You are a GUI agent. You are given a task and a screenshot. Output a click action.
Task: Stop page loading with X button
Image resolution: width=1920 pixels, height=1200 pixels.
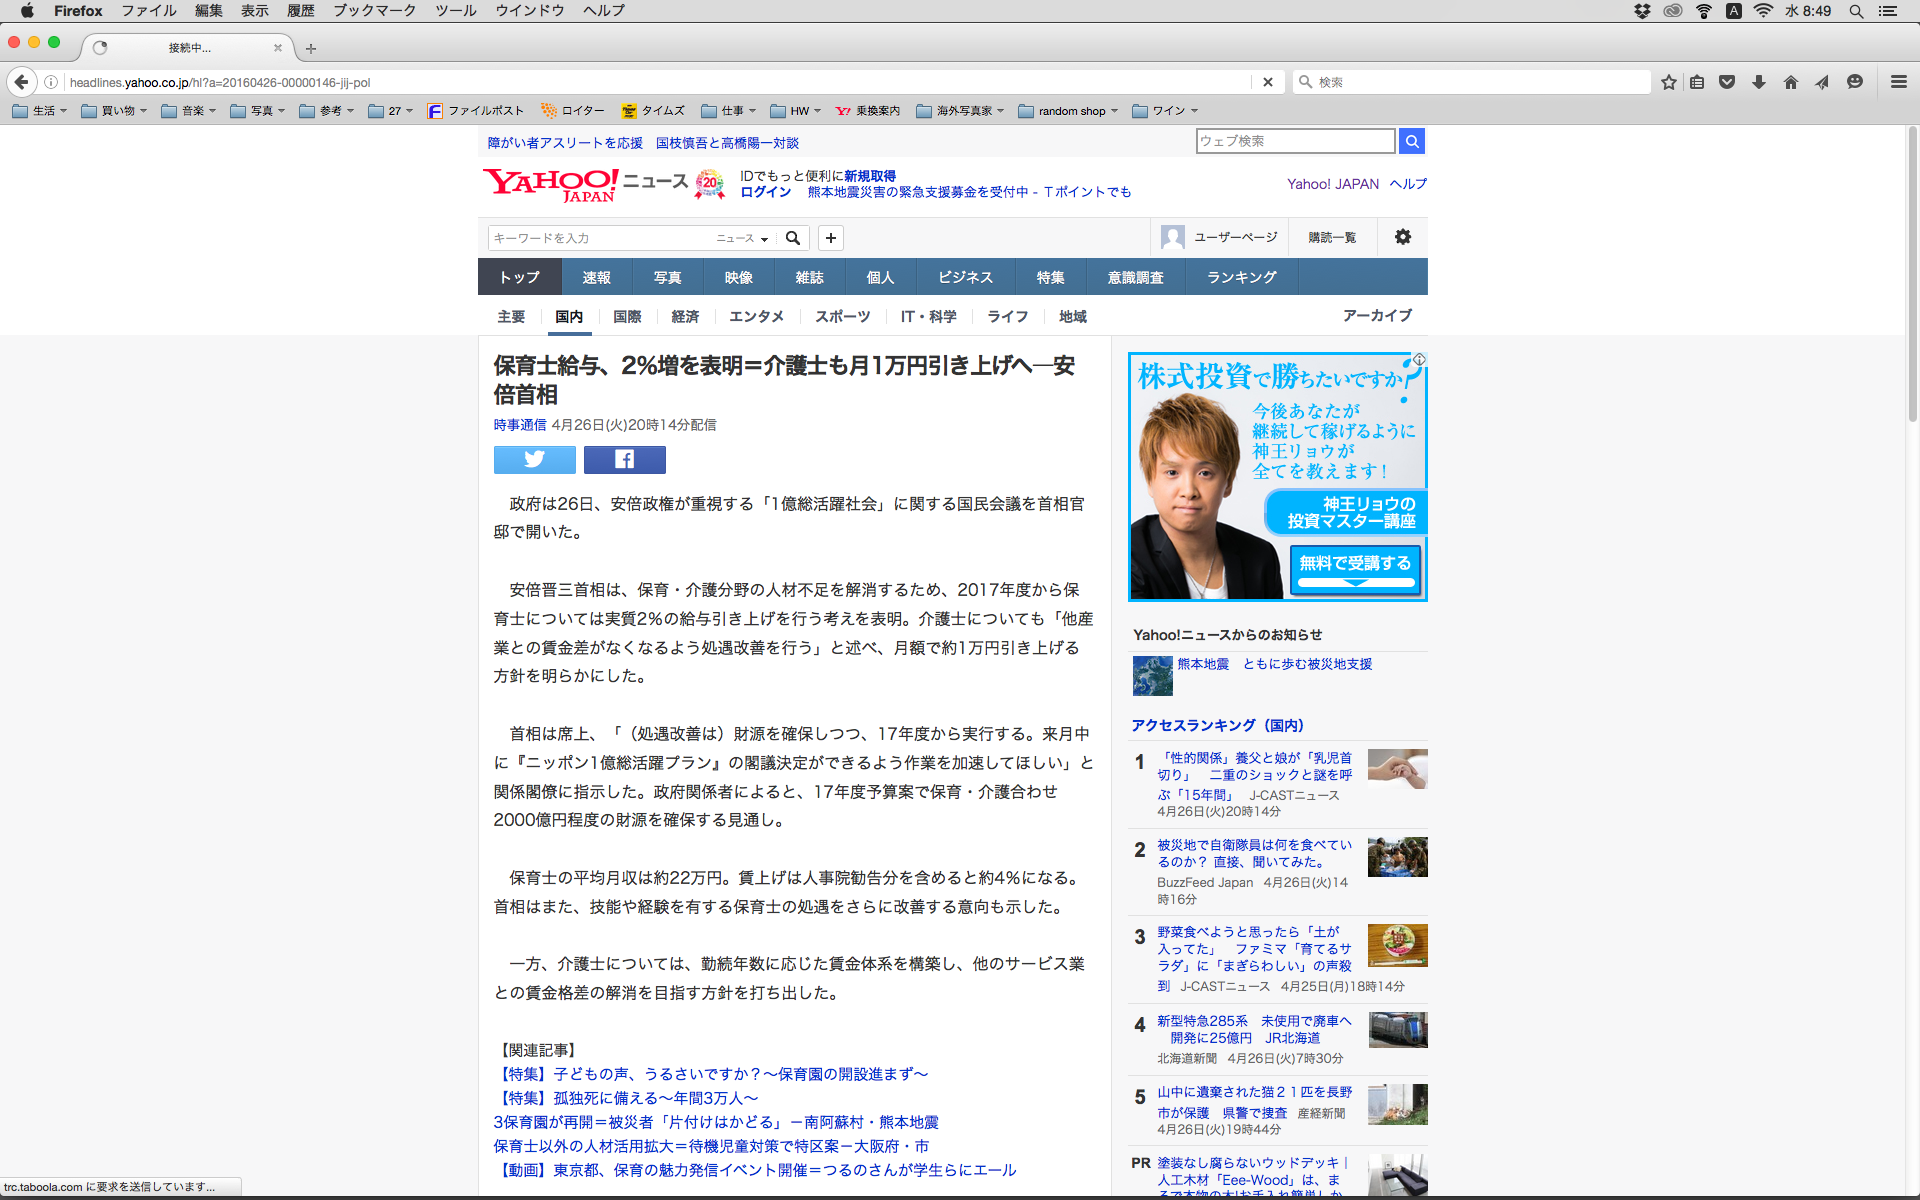tap(1267, 82)
